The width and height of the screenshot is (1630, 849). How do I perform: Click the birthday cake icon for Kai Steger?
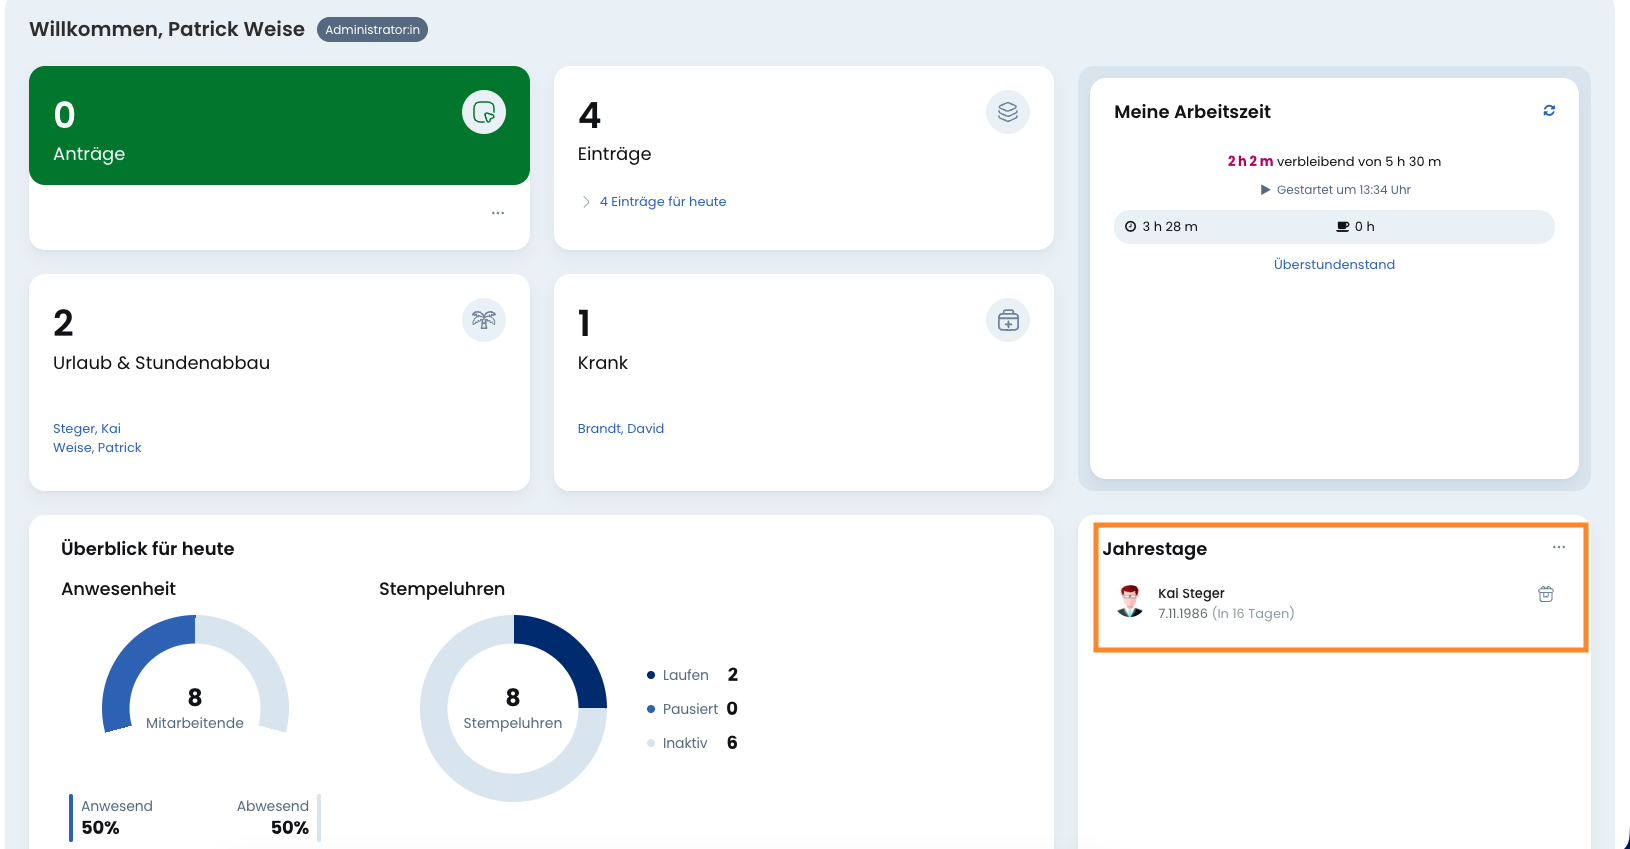(x=1545, y=594)
